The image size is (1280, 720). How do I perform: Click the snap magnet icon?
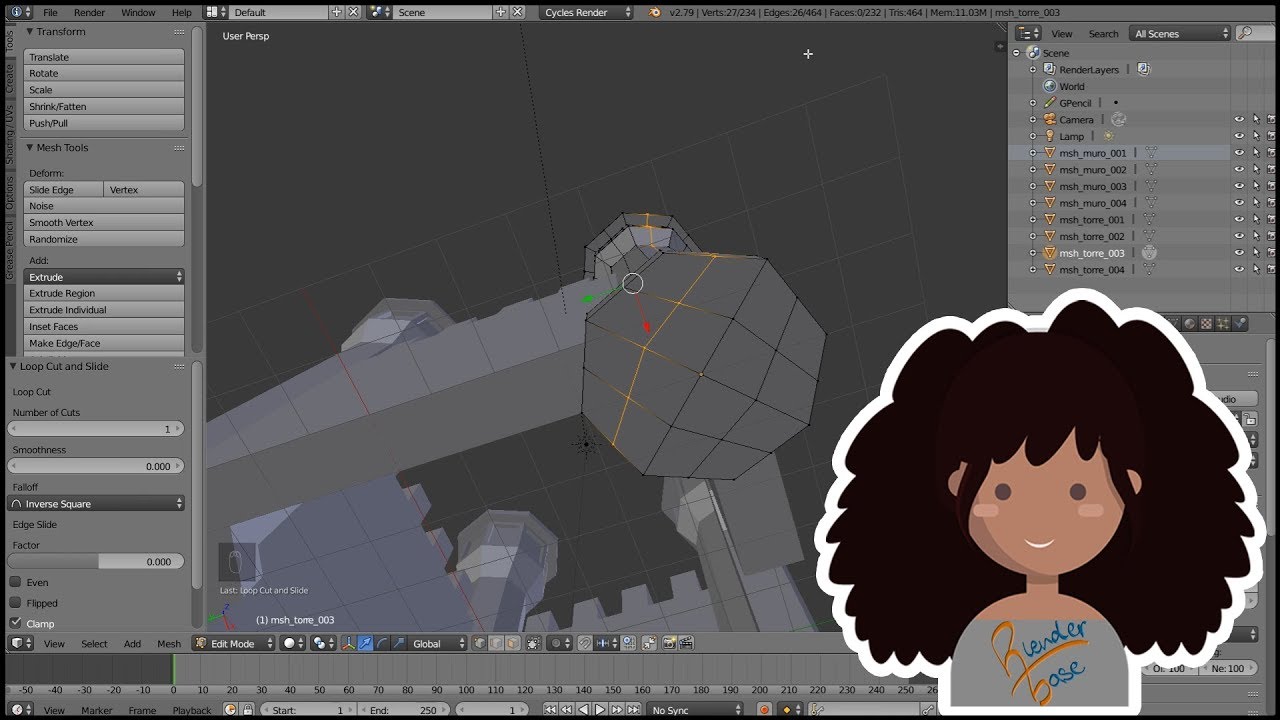(x=583, y=643)
